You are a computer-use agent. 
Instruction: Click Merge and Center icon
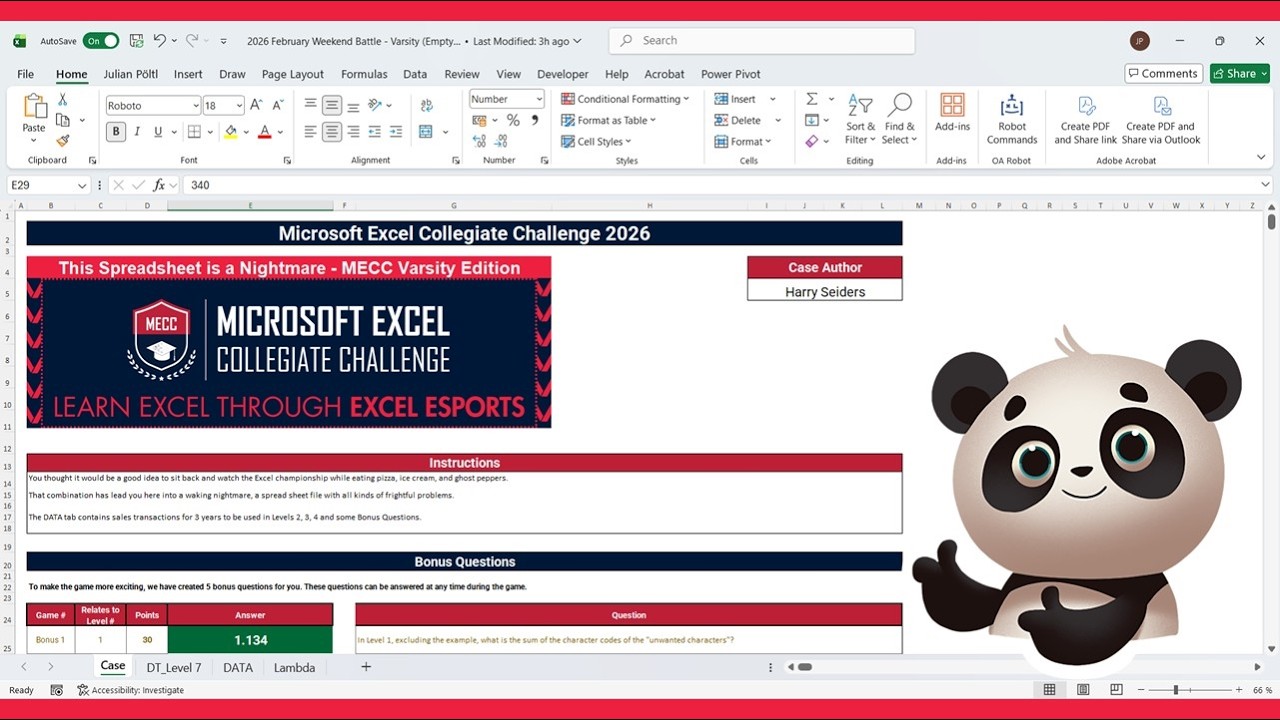[426, 132]
